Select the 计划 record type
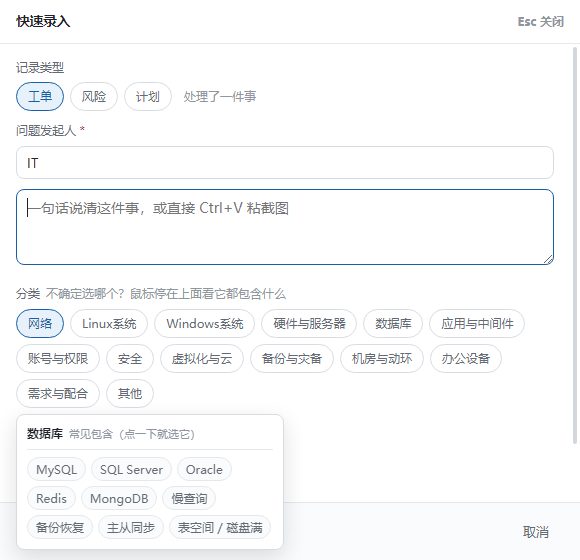This screenshot has height=560, width=580. (x=148, y=97)
